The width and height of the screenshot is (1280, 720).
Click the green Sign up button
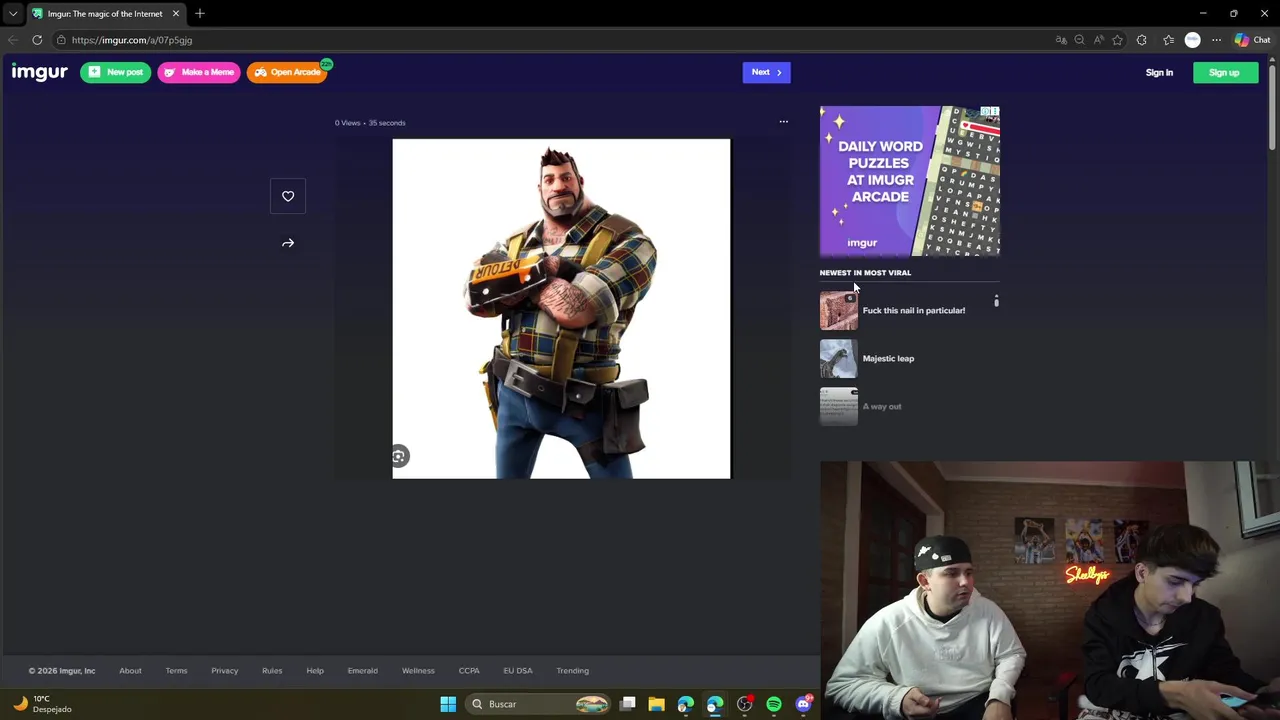point(1225,72)
